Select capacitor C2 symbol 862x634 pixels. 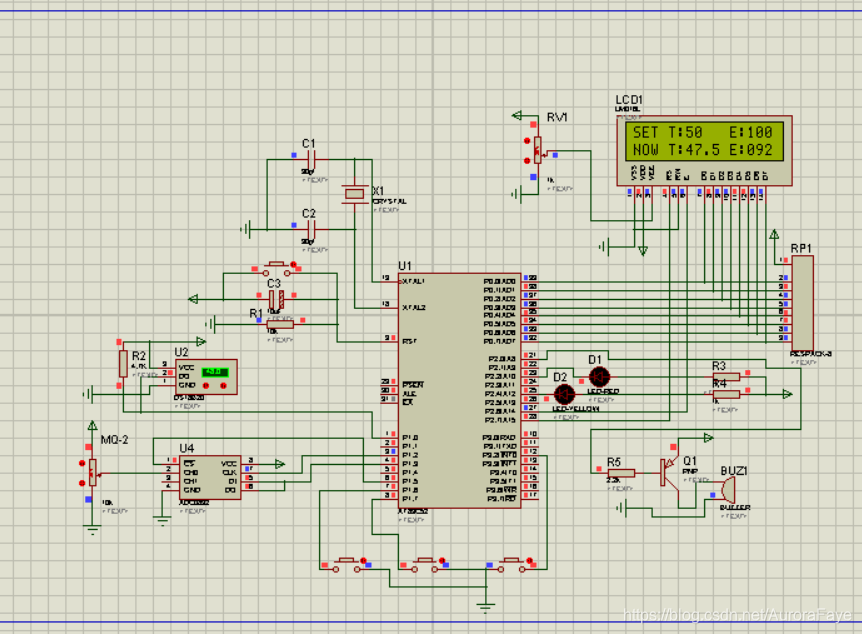point(311,229)
